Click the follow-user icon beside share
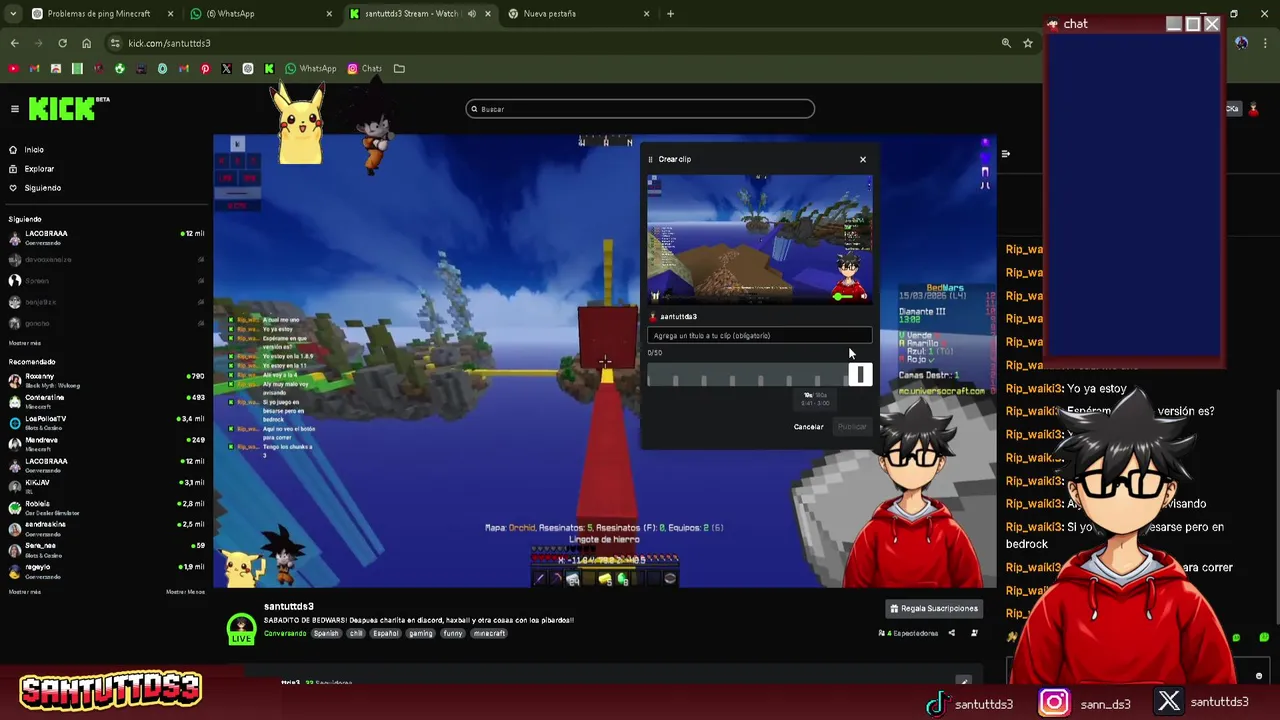1280x720 pixels. [x=974, y=633]
